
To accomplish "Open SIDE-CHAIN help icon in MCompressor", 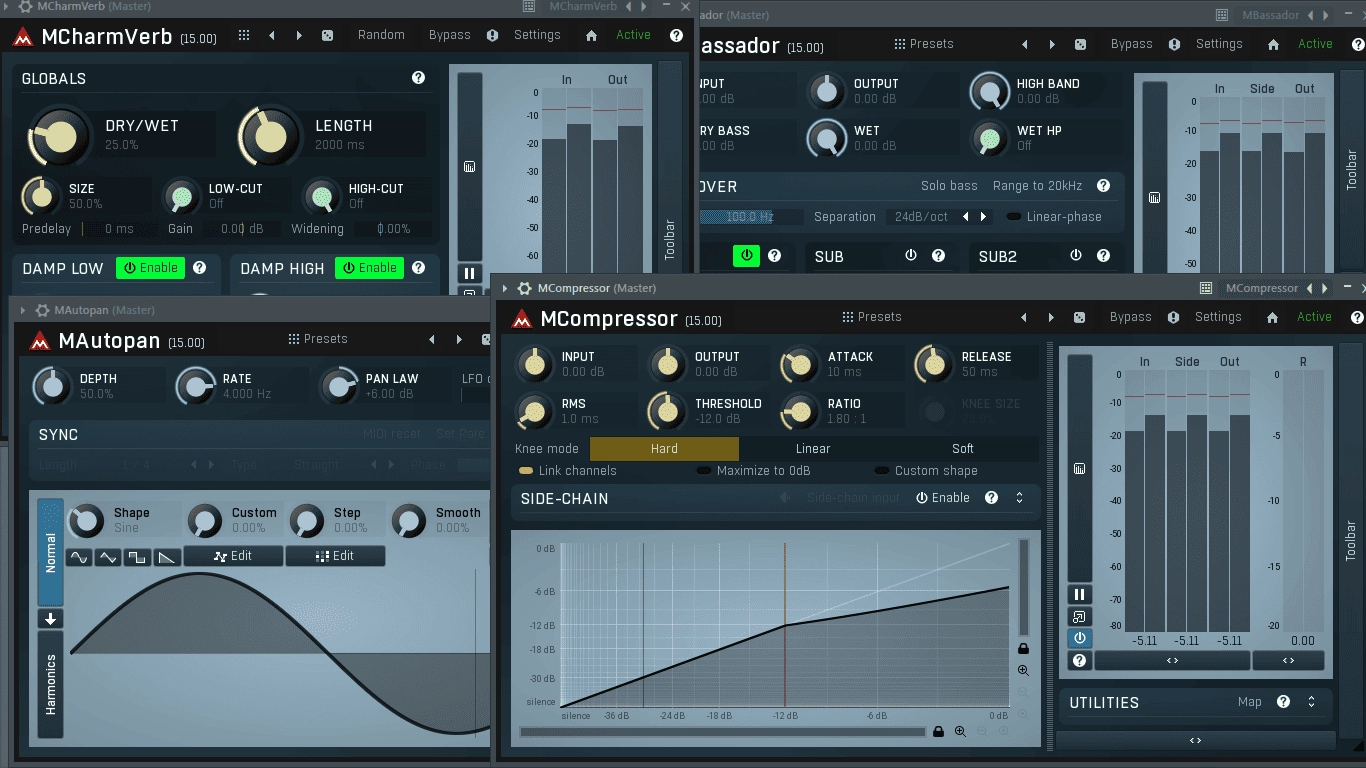I will (x=991, y=497).
